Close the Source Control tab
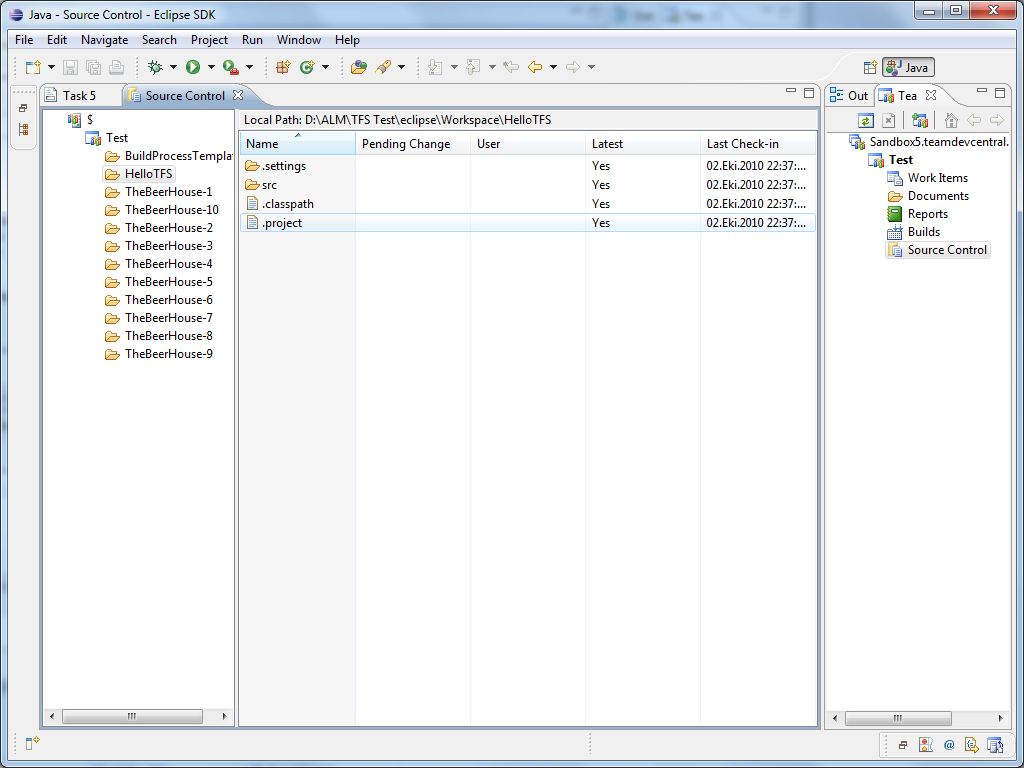 (238, 95)
